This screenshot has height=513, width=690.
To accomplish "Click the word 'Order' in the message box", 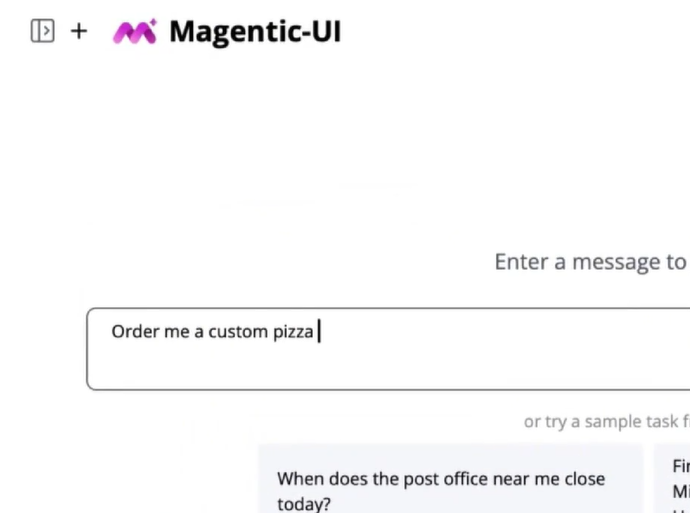I will point(135,332).
